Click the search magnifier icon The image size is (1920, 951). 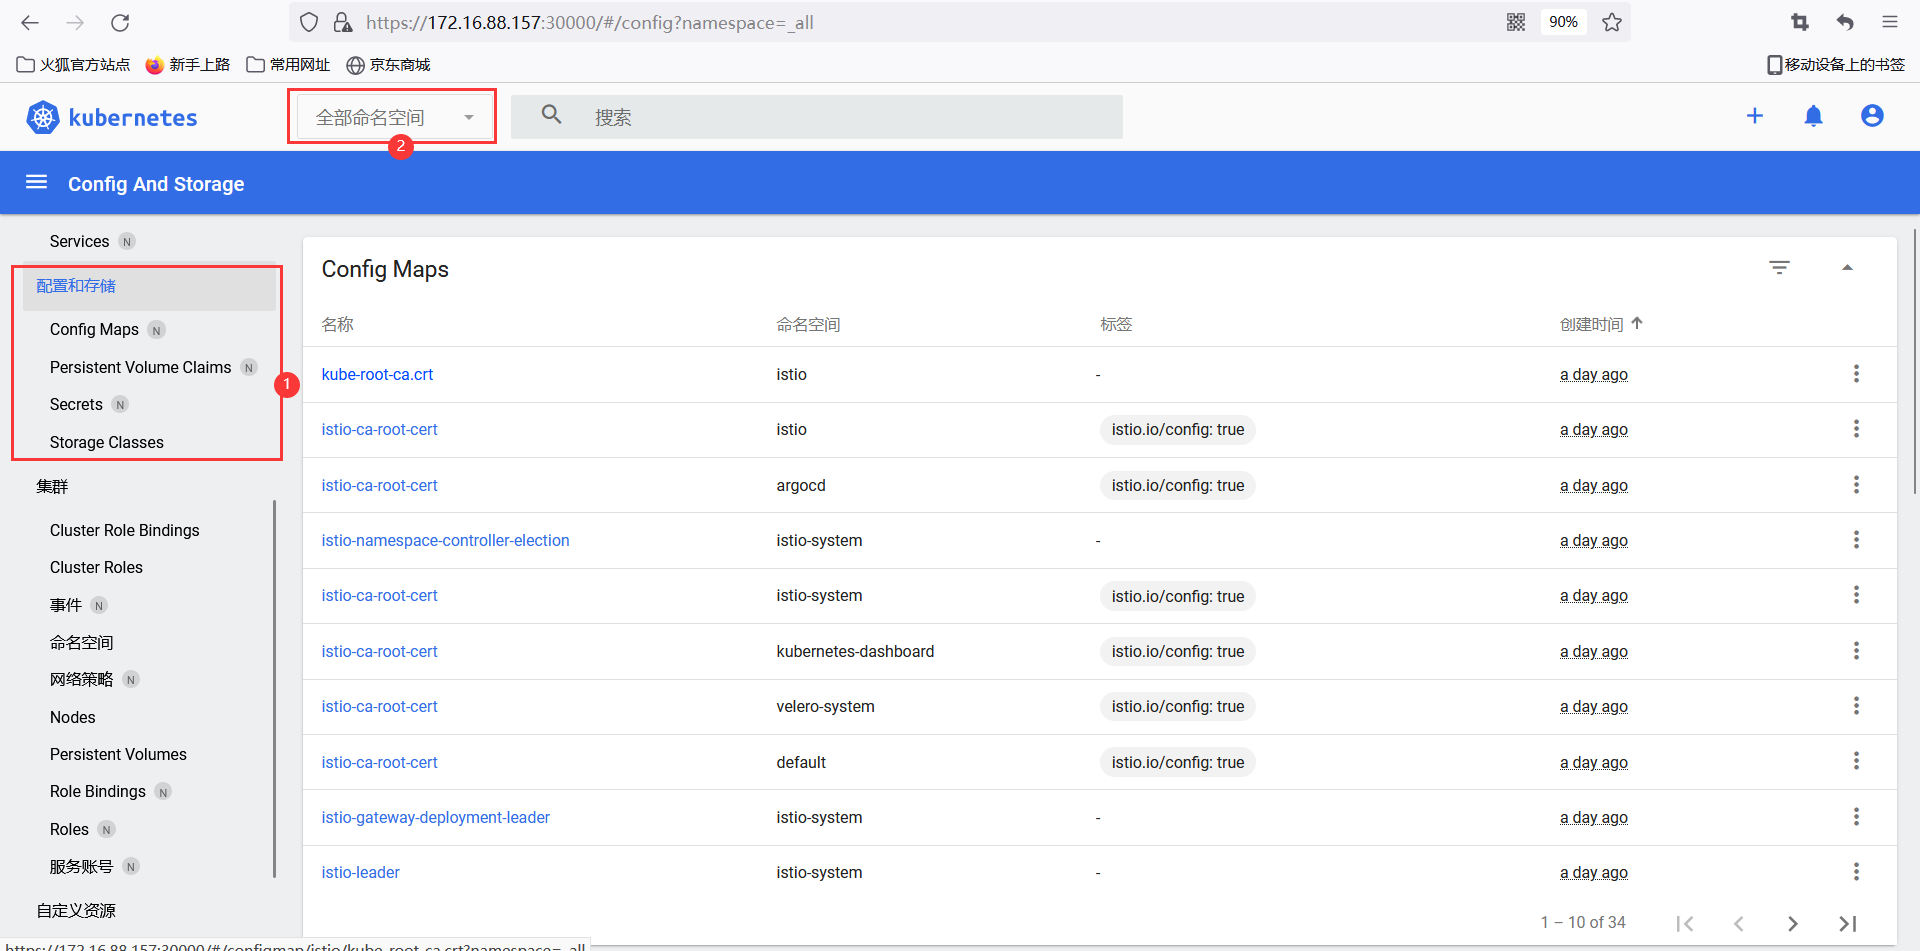551,115
